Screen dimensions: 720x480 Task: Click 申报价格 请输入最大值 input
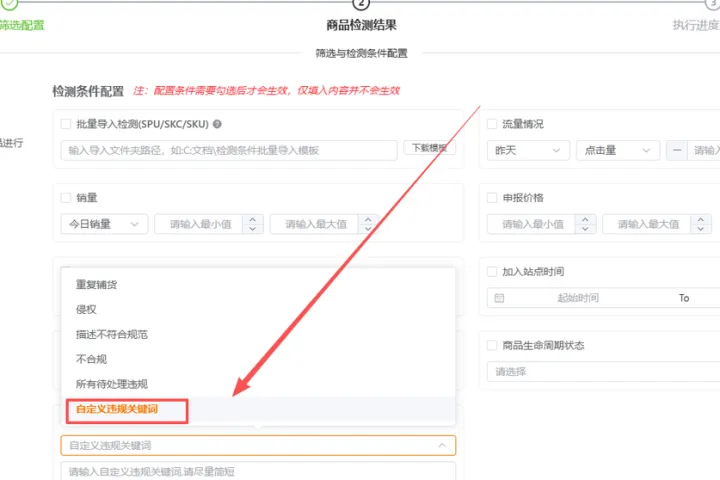[647, 224]
